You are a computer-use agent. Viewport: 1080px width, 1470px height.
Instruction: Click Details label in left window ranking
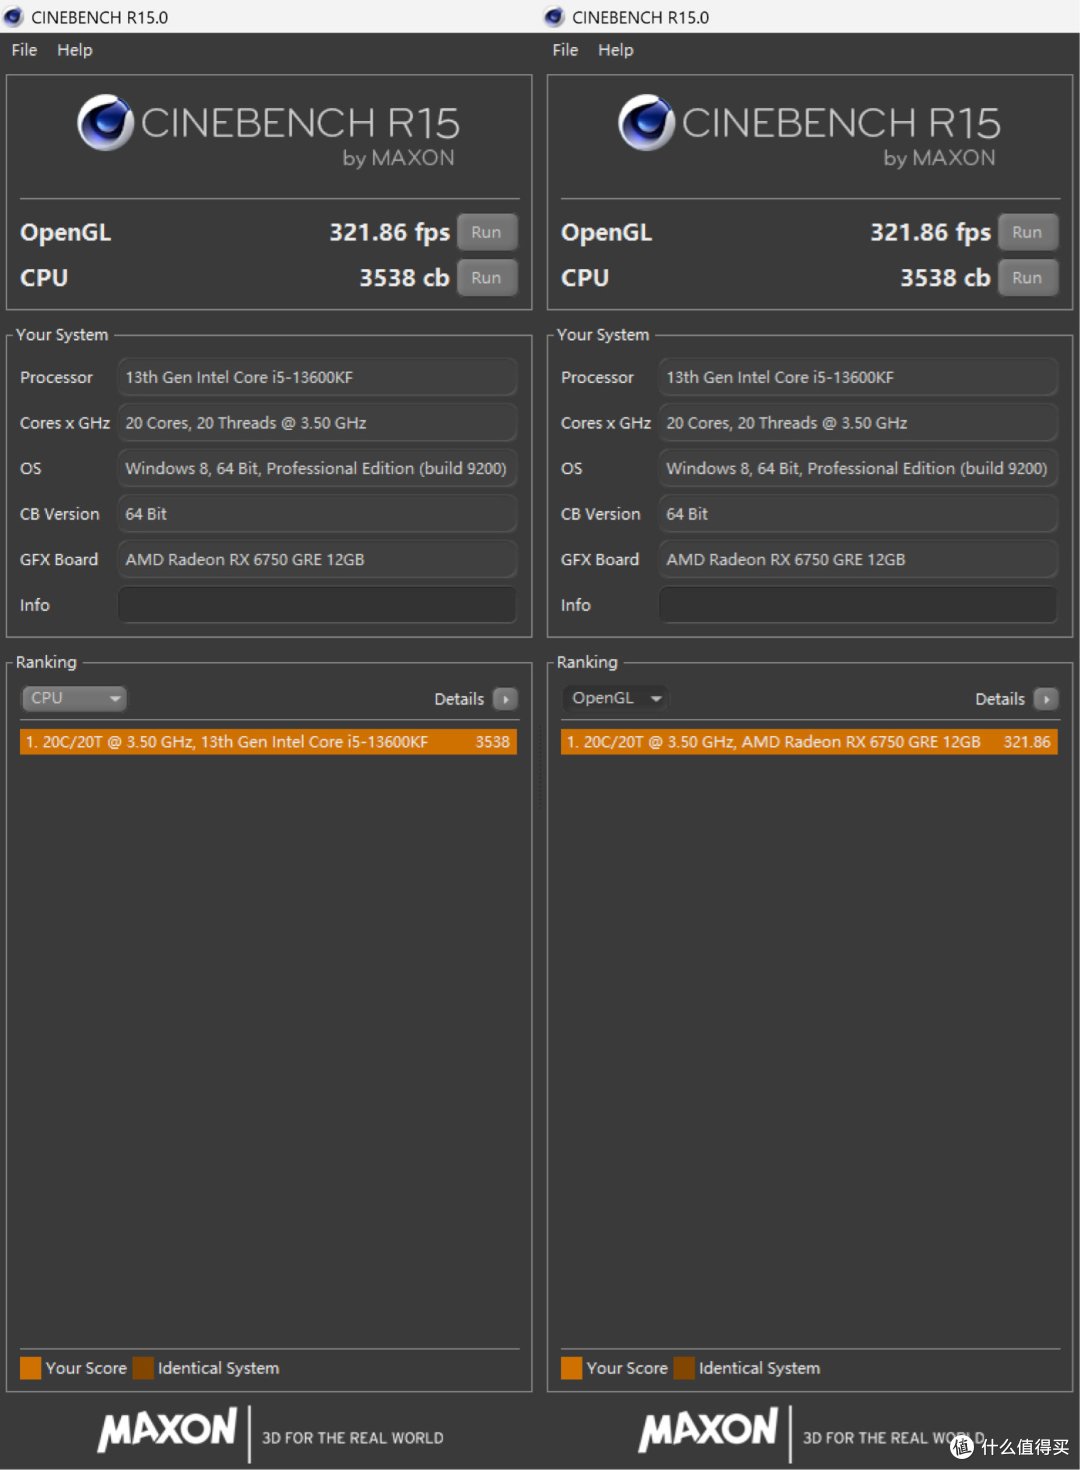coord(459,699)
